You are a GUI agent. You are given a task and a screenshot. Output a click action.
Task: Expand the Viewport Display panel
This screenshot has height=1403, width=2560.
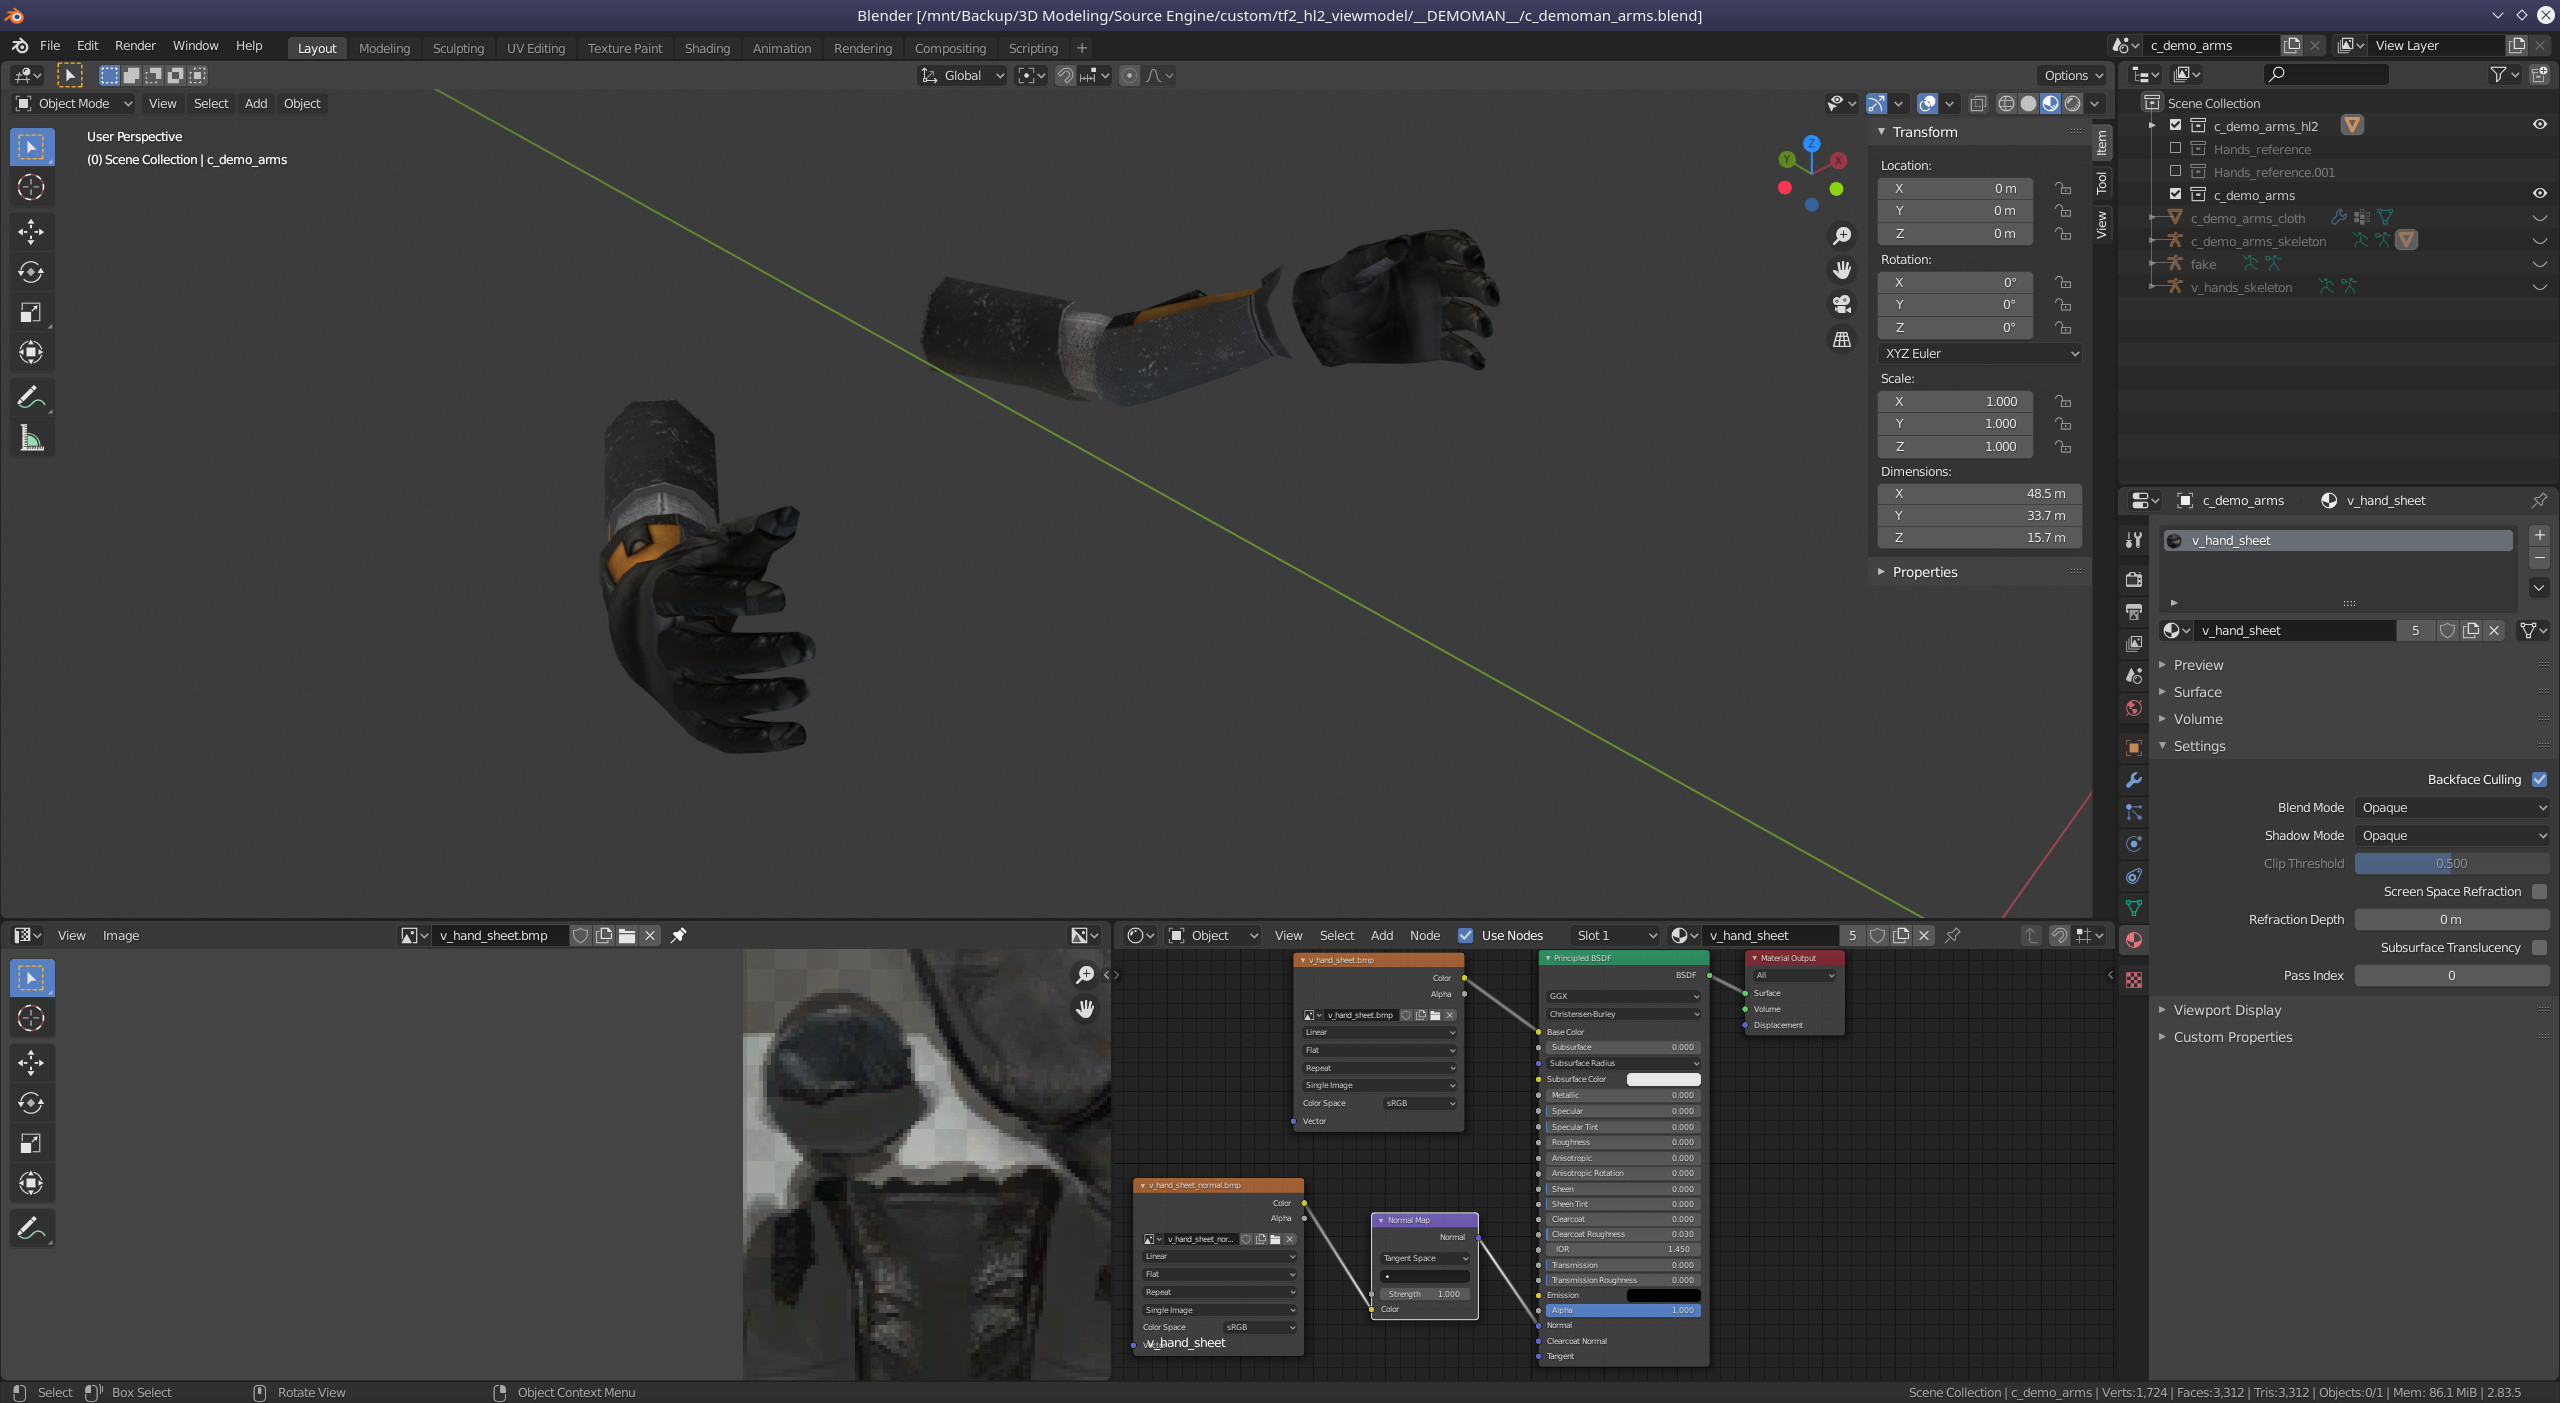pyautogui.click(x=2227, y=1010)
